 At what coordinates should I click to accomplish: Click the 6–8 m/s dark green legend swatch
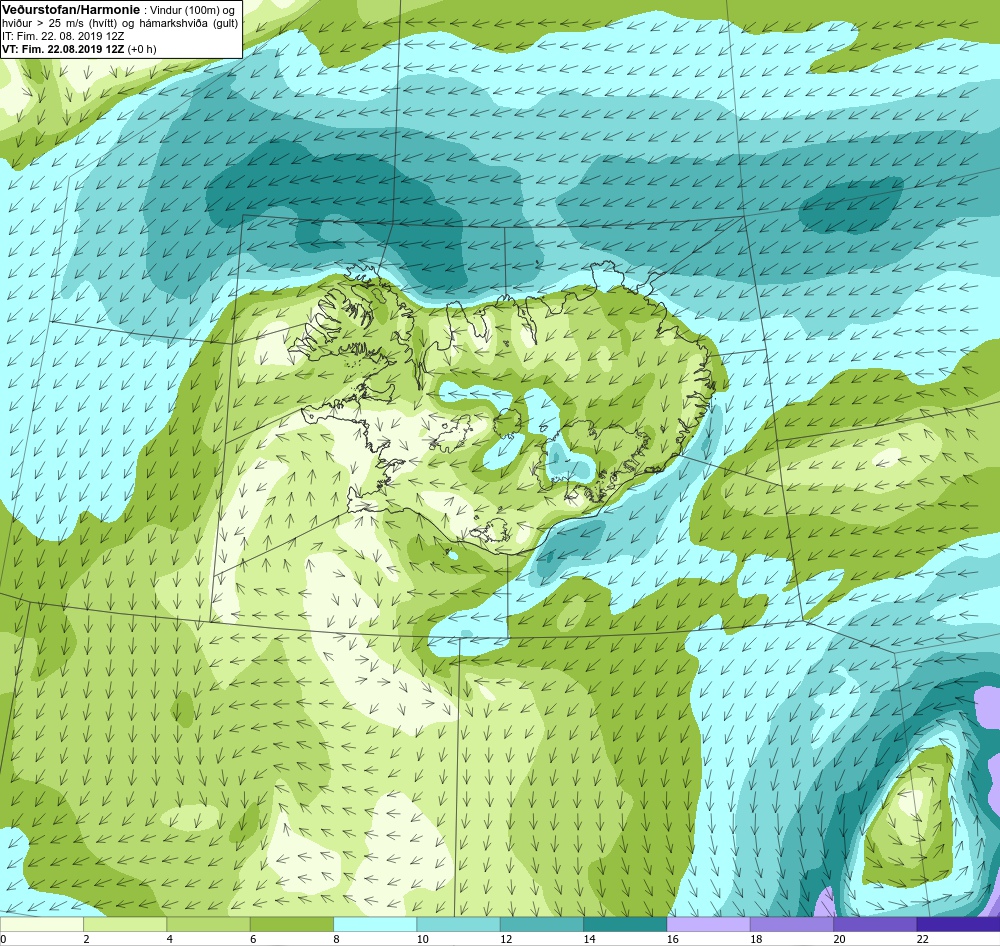pyautogui.click(x=291, y=924)
